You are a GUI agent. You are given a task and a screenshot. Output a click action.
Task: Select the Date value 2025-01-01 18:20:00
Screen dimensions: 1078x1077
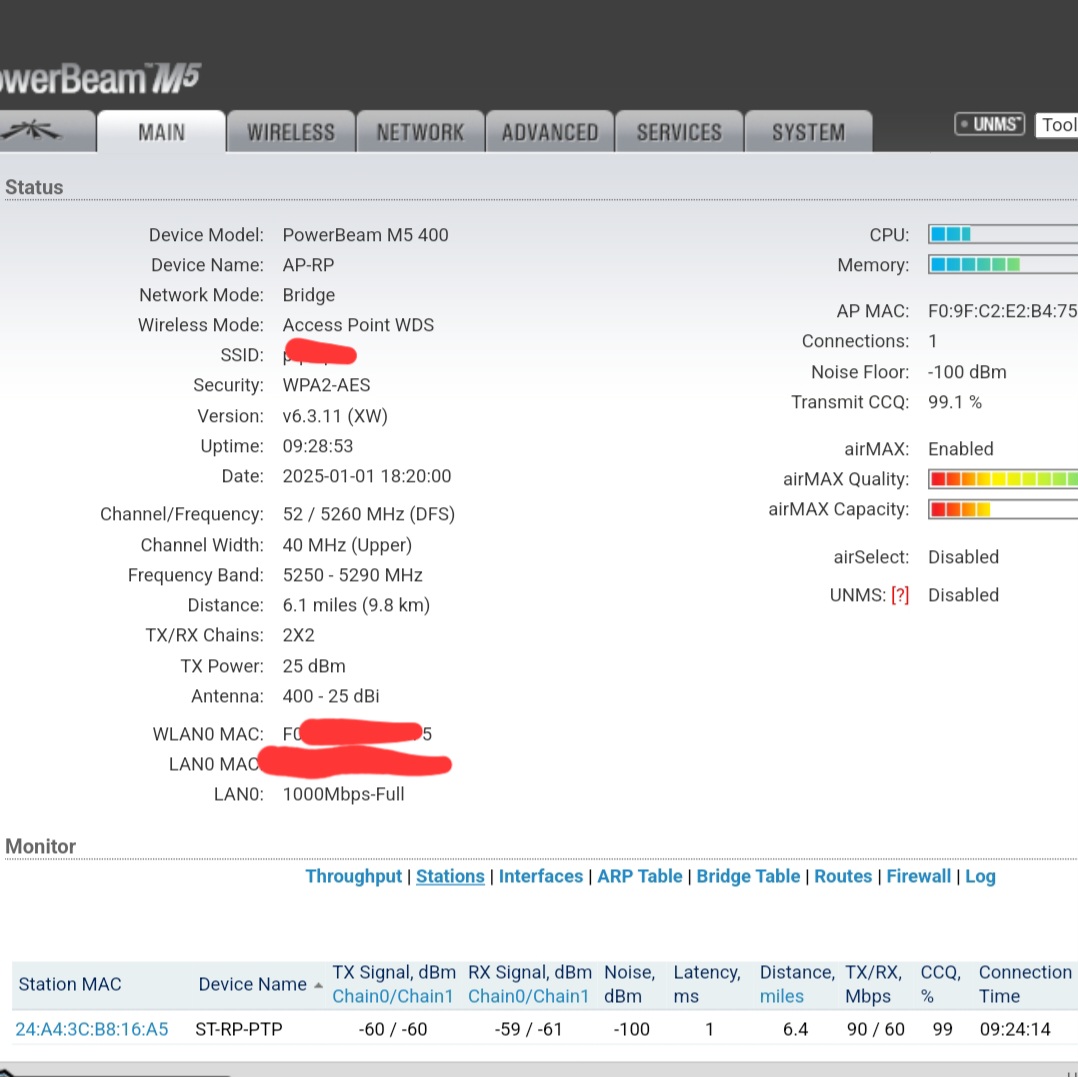366,476
